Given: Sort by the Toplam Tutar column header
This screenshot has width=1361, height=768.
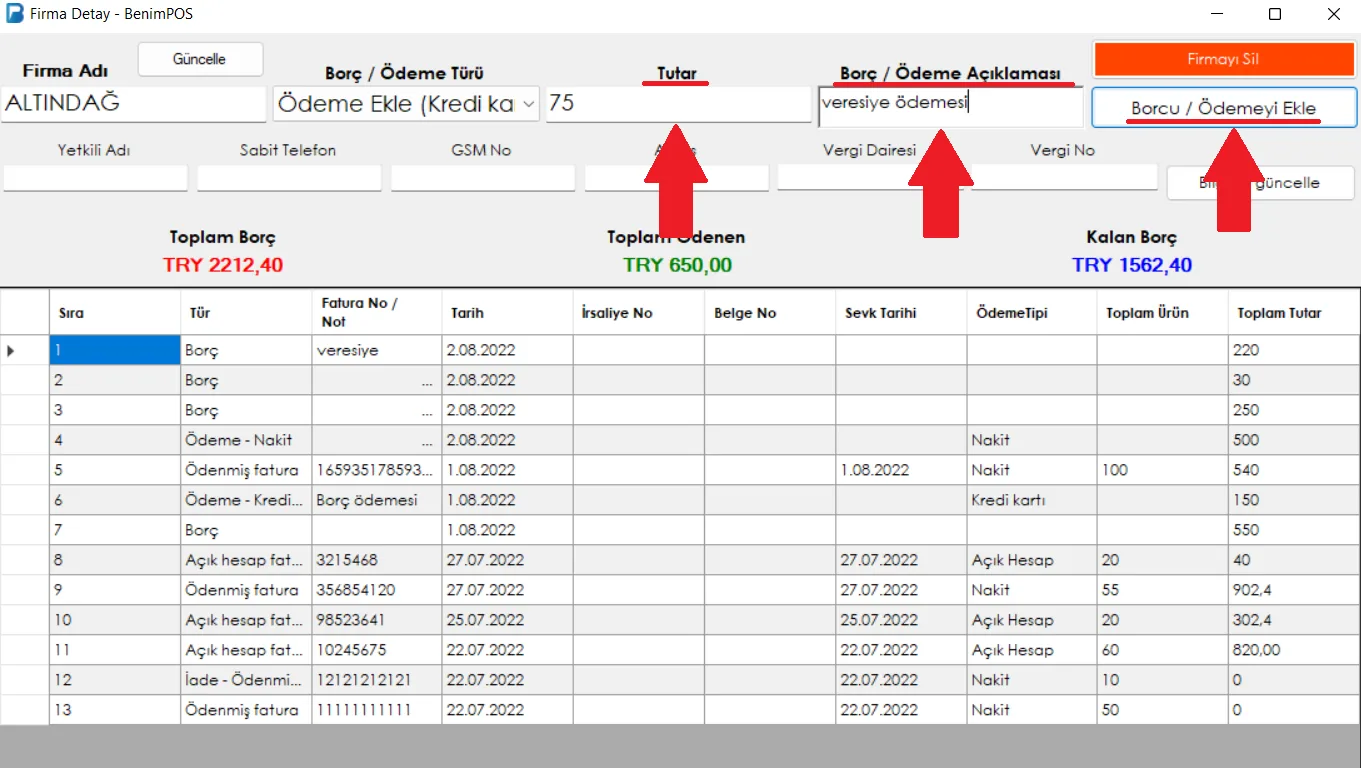Looking at the screenshot, I should tap(1294, 313).
